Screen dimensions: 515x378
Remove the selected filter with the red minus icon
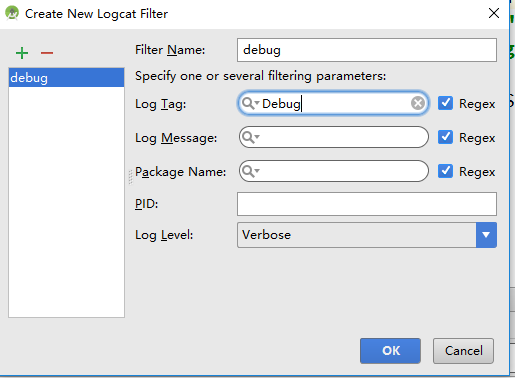47,53
